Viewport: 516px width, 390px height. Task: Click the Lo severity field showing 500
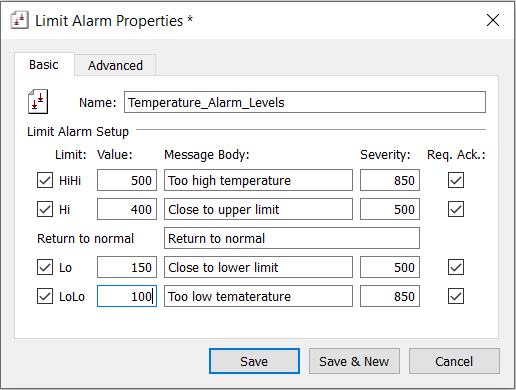click(390, 267)
